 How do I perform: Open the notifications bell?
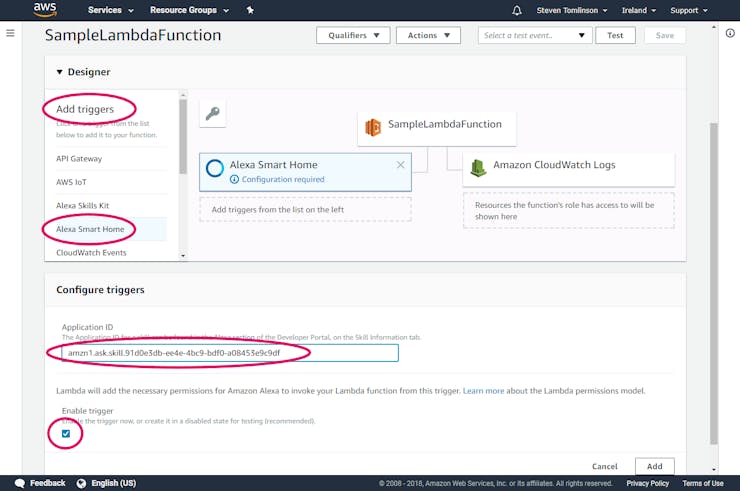[x=517, y=10]
